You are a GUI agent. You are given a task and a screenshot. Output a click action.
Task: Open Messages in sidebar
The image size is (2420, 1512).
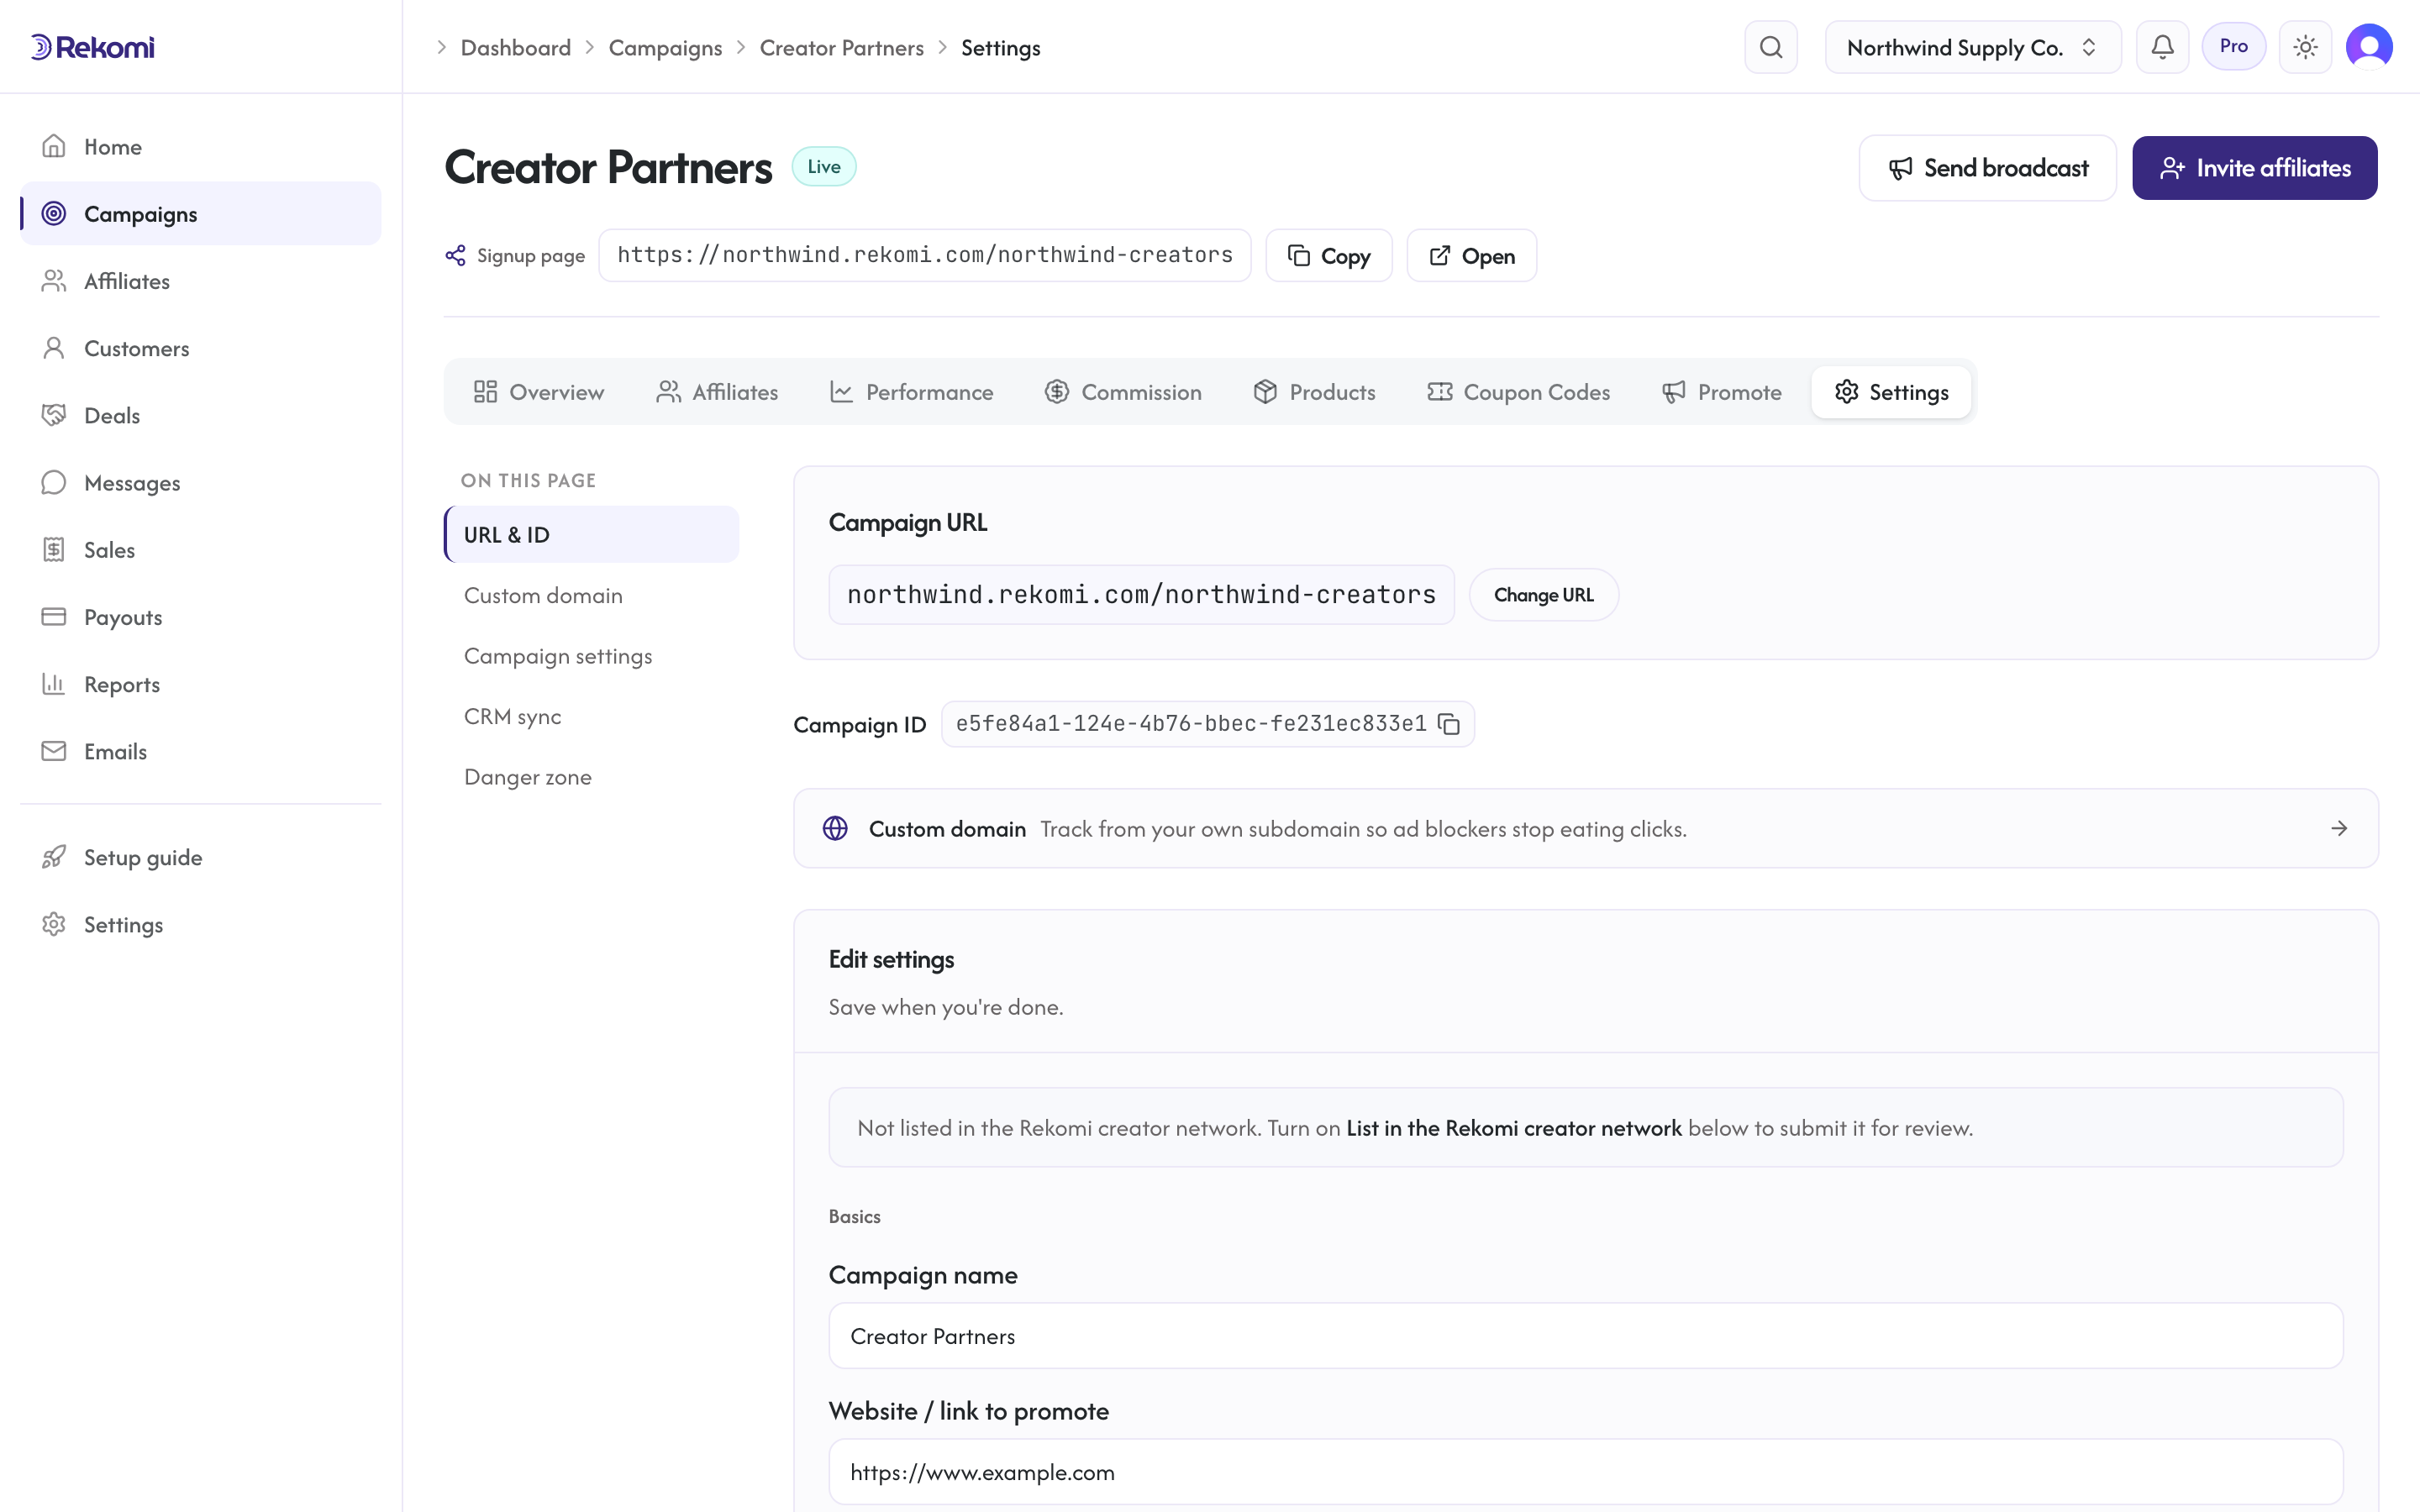(x=201, y=482)
